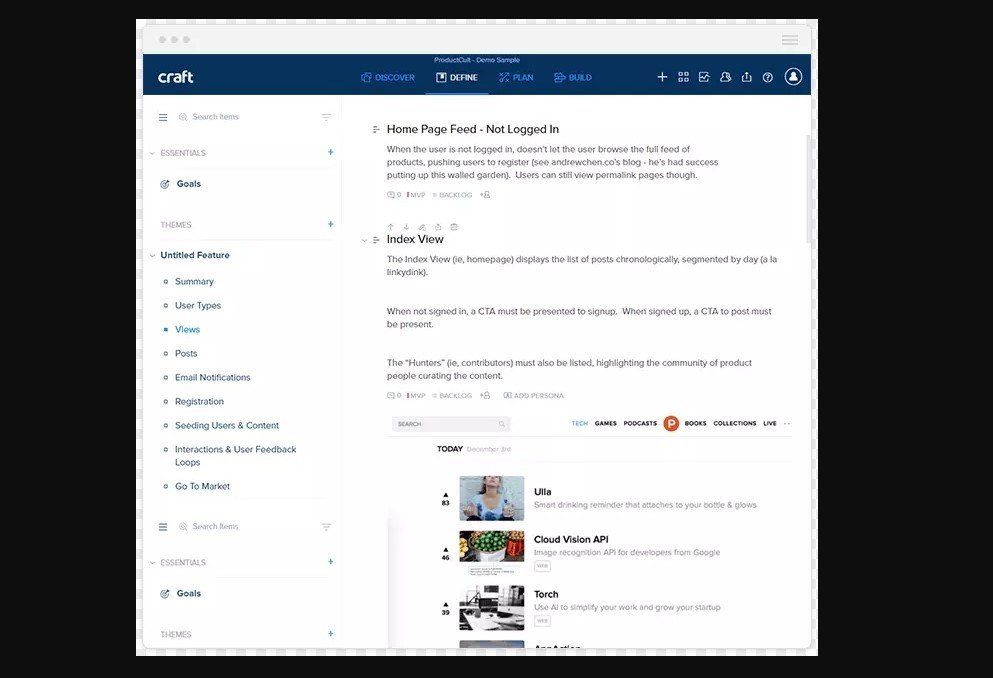Open the help question mark icon

768,77
